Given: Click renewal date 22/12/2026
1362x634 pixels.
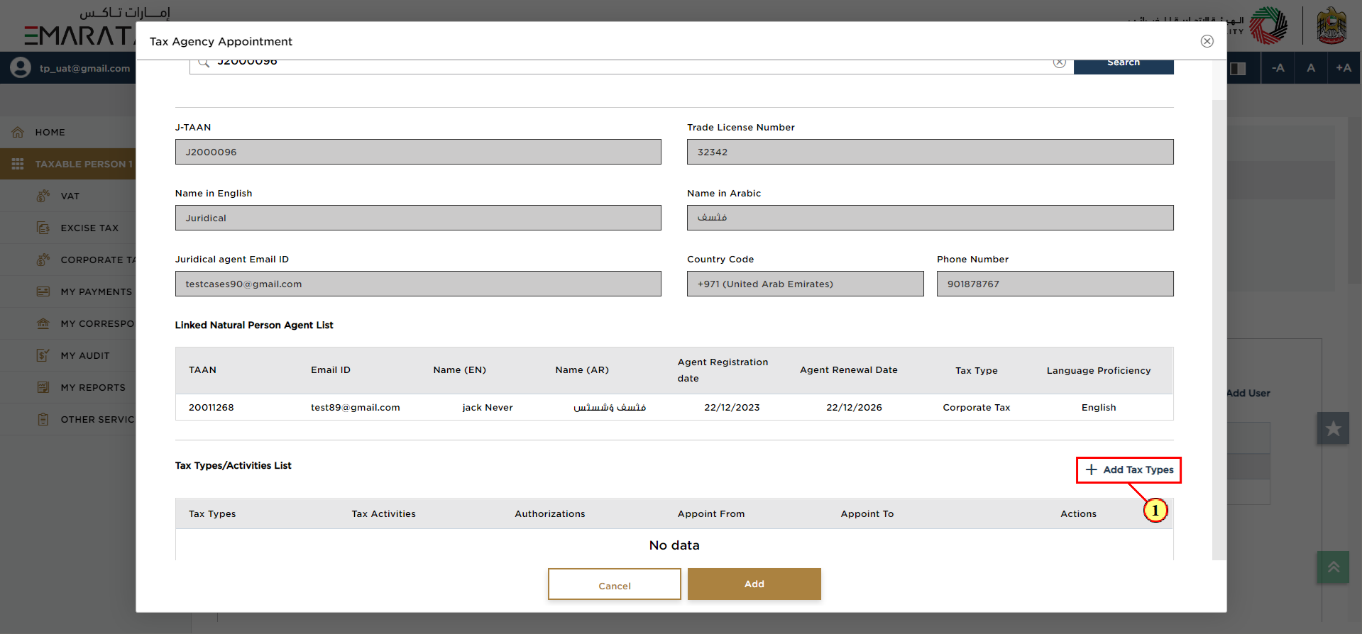Looking at the screenshot, I should coord(853,407).
